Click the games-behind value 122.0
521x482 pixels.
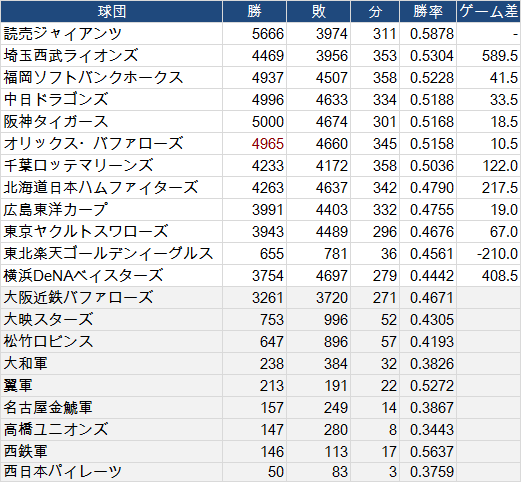[x=500, y=166]
